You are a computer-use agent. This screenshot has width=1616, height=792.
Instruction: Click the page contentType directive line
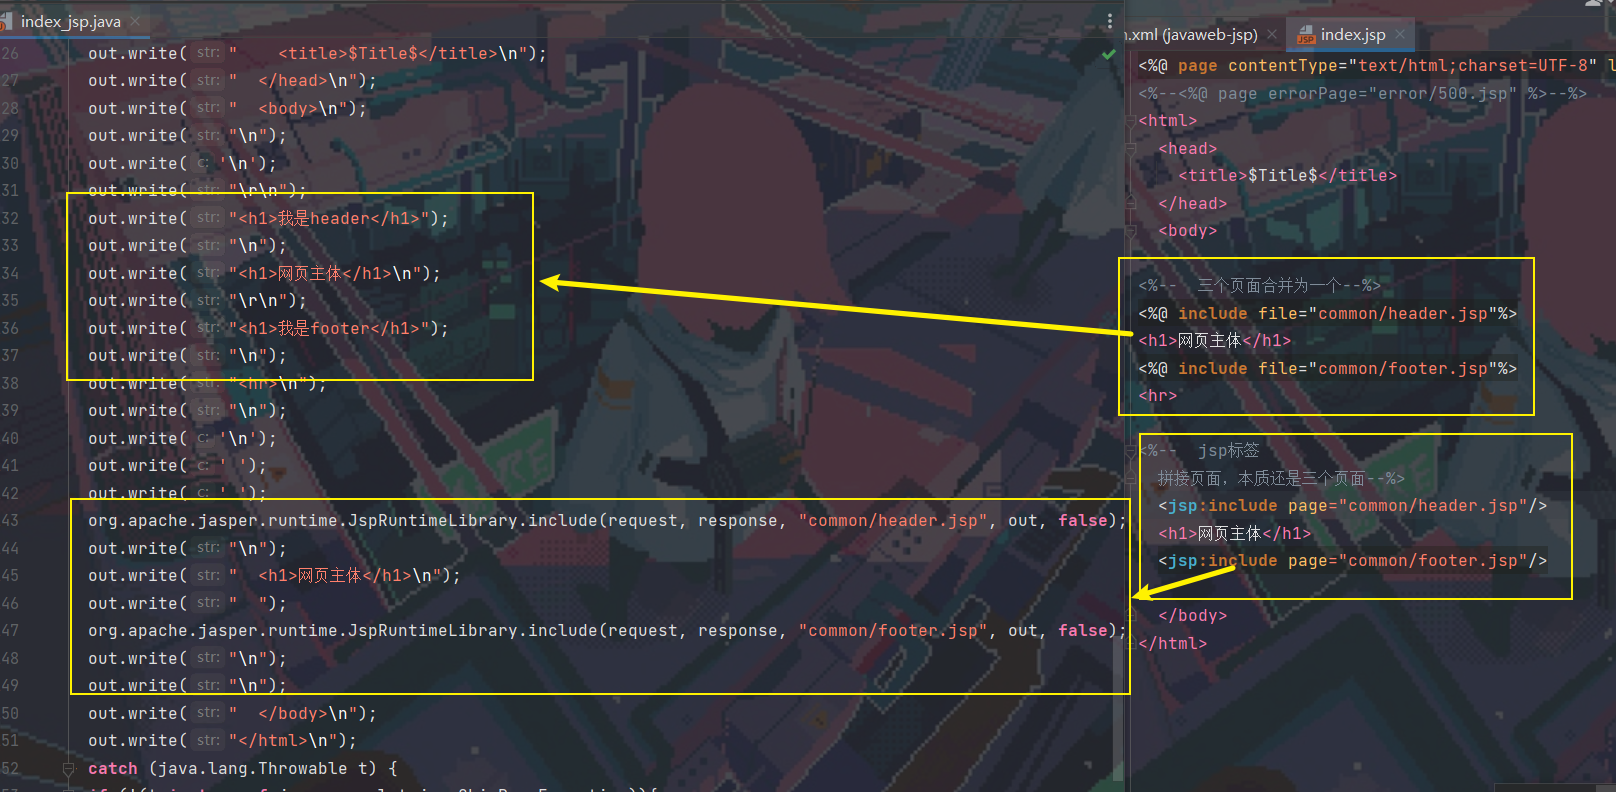click(1375, 66)
